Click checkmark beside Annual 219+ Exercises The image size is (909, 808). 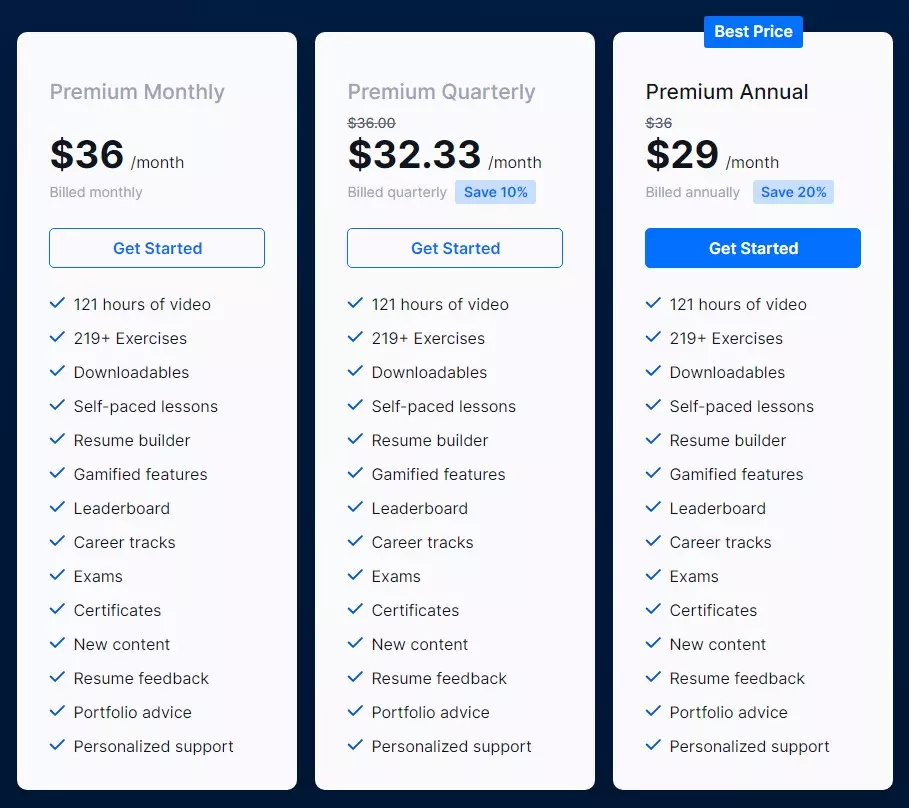point(653,337)
